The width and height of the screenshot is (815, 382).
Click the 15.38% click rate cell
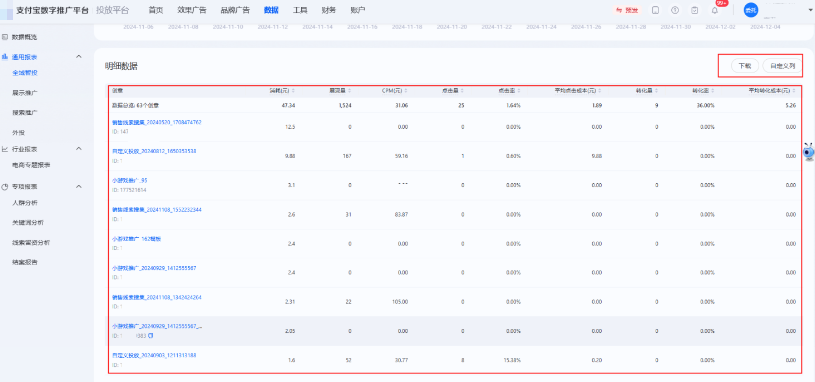point(512,360)
